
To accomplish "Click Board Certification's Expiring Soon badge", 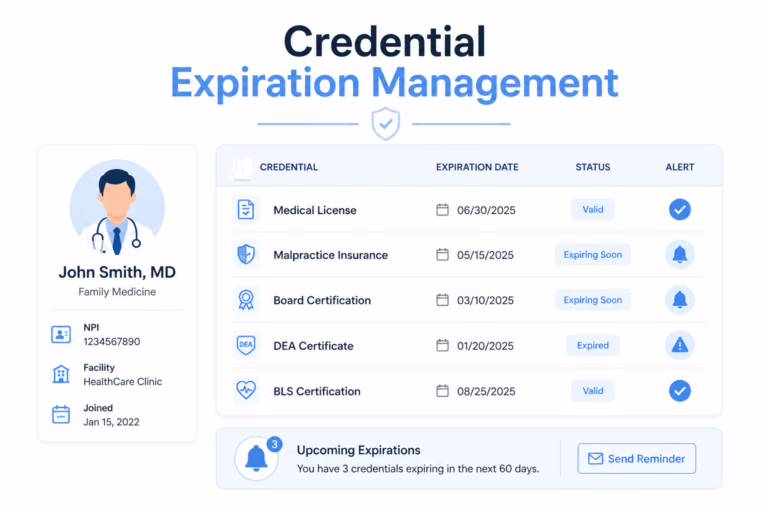I will click(593, 300).
